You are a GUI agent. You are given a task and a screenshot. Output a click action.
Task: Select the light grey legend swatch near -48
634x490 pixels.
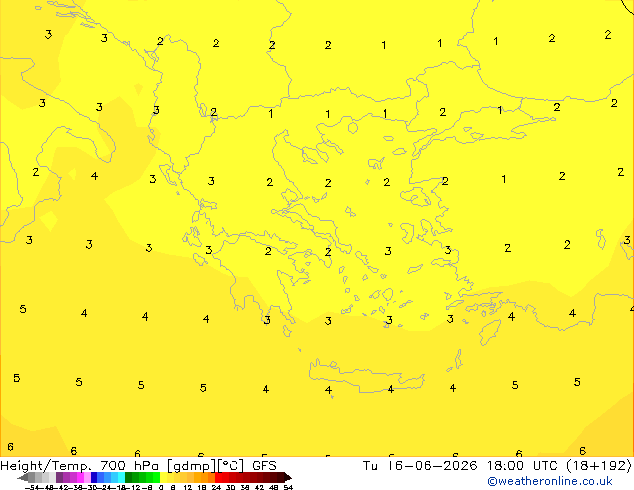(45, 477)
